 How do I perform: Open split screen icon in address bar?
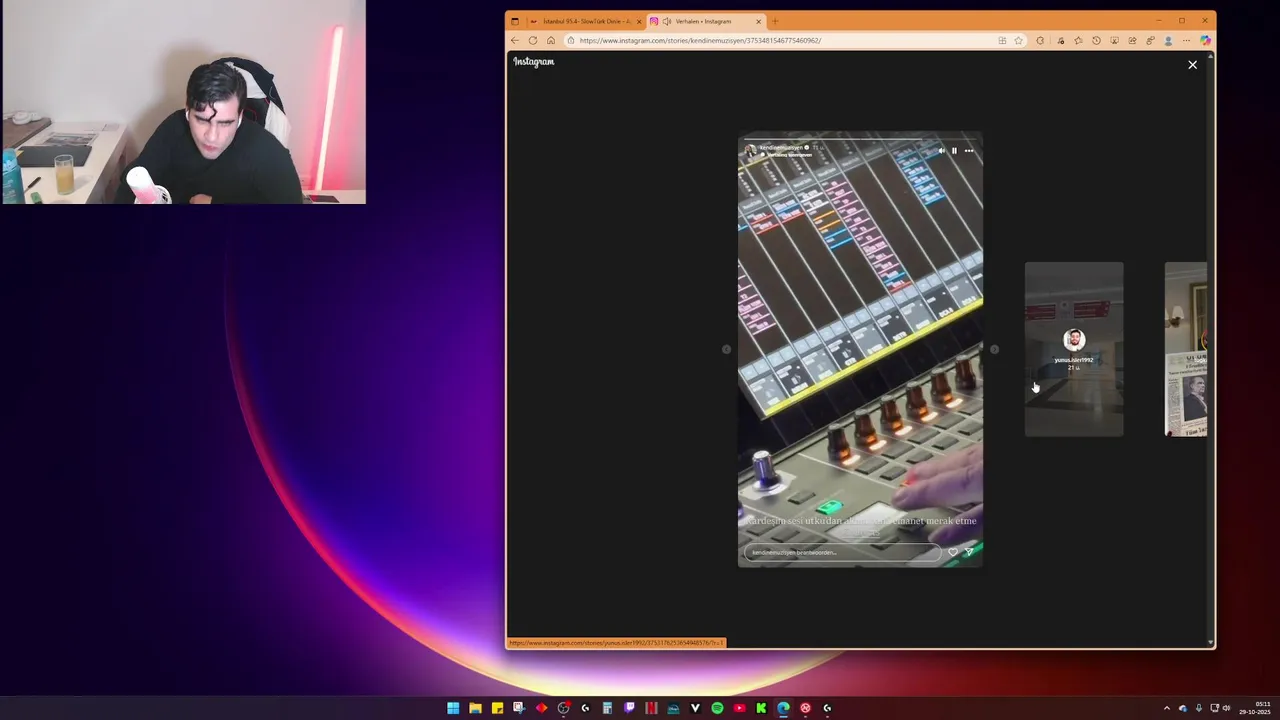click(1002, 41)
